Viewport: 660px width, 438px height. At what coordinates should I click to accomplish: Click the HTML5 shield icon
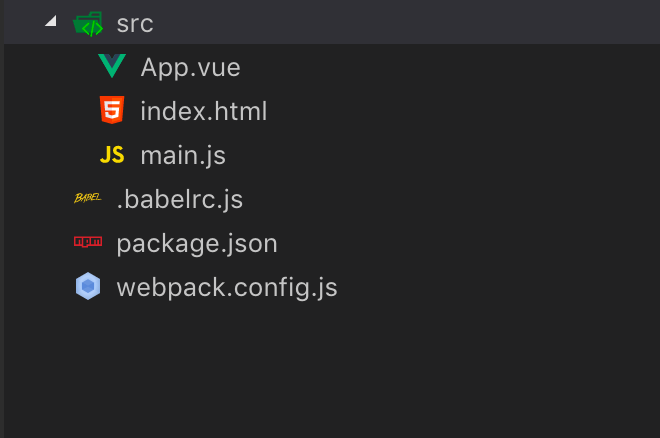pyautogui.click(x=112, y=110)
